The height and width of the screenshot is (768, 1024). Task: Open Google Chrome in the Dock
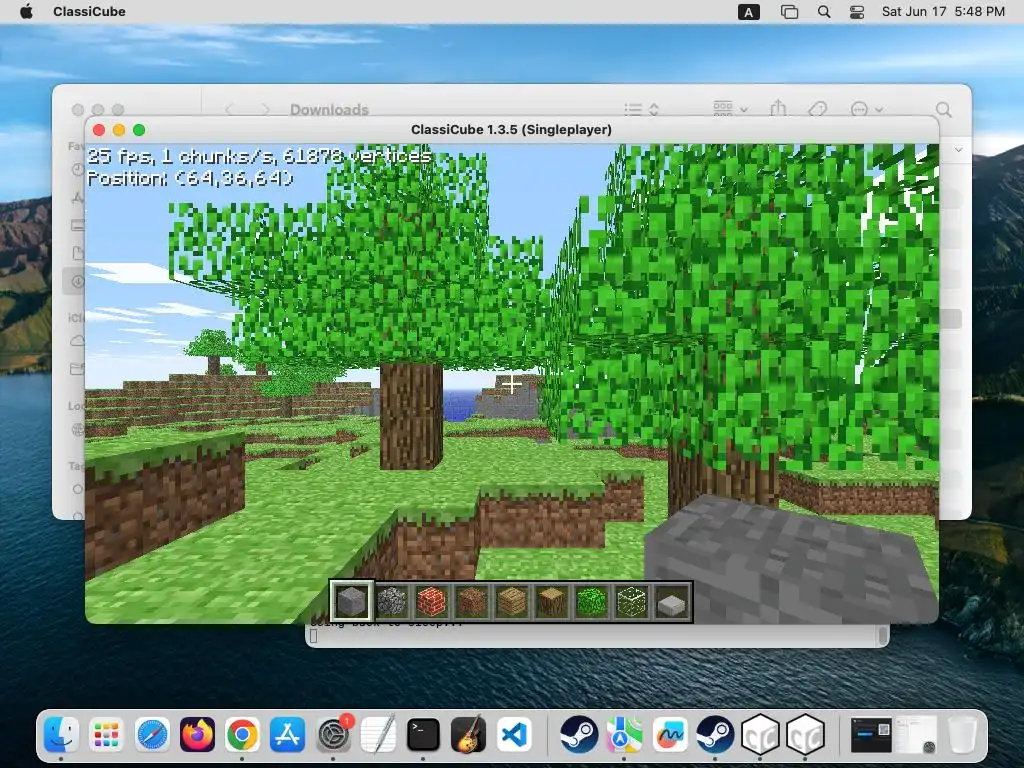[x=242, y=734]
